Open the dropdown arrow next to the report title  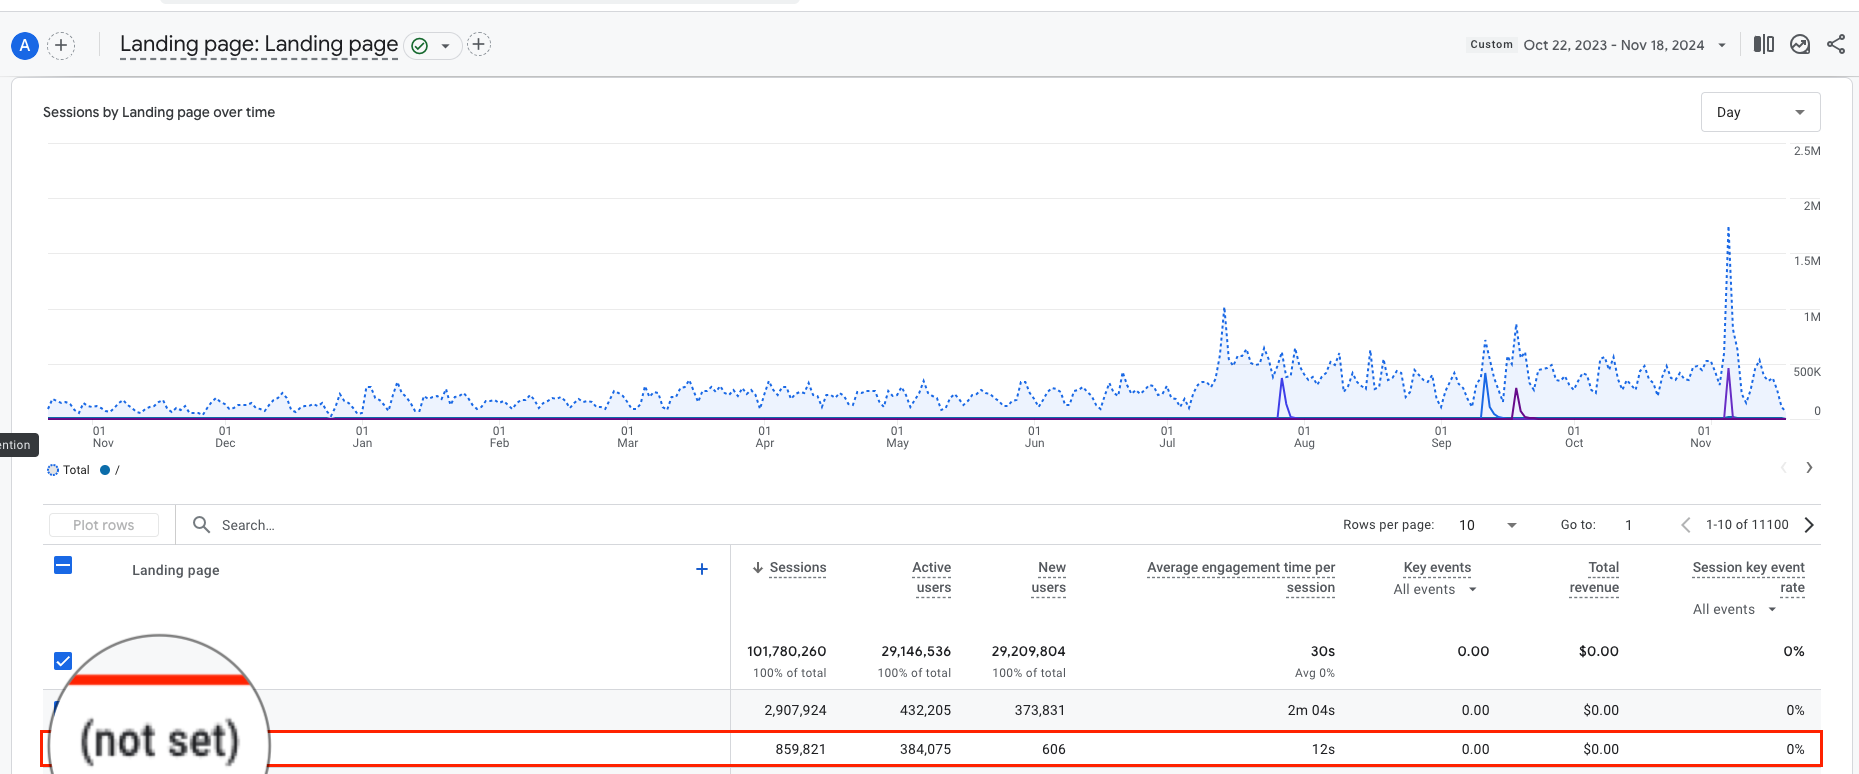tap(445, 46)
